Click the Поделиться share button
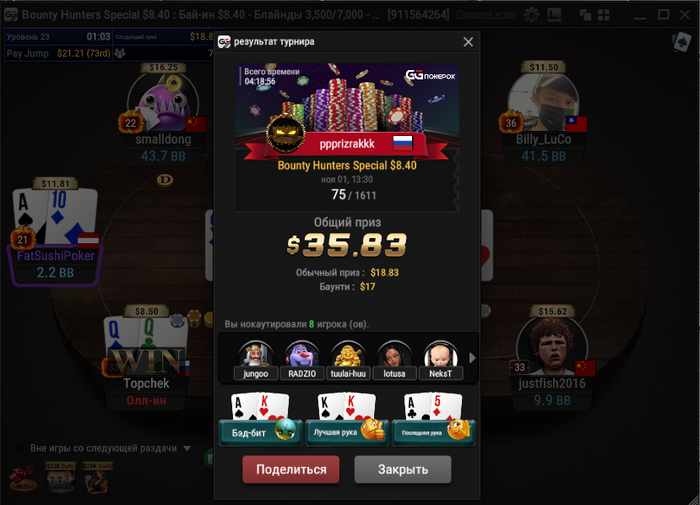The width and height of the screenshot is (700, 505). [x=291, y=469]
